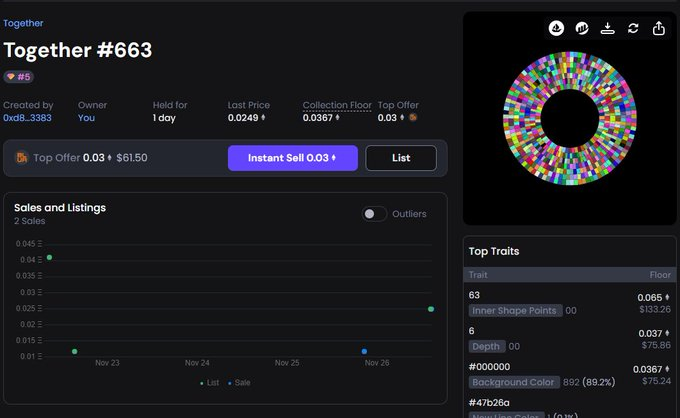Click the Top Traits heading
This screenshot has width=680, height=418.
pos(494,251)
